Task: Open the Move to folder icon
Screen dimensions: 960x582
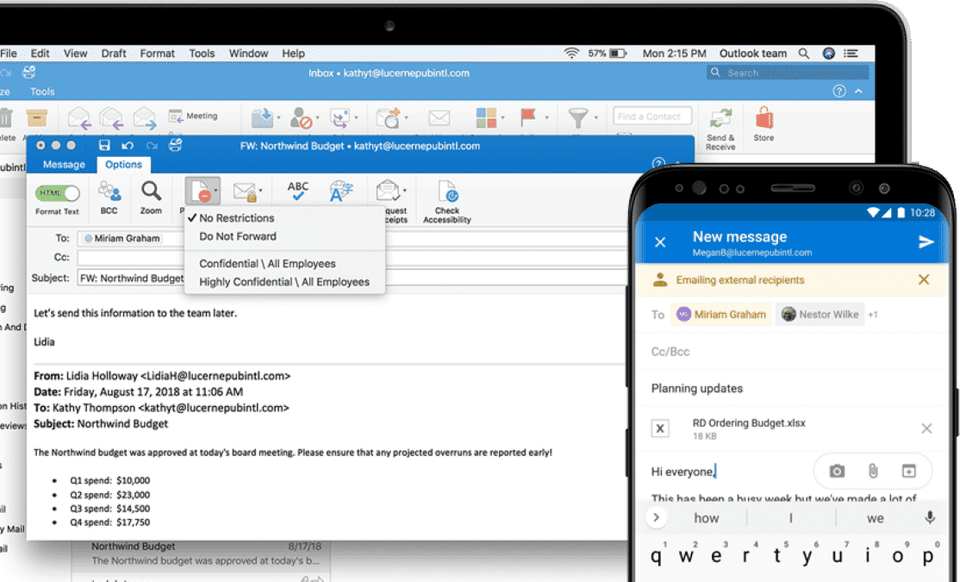Action: (x=262, y=118)
